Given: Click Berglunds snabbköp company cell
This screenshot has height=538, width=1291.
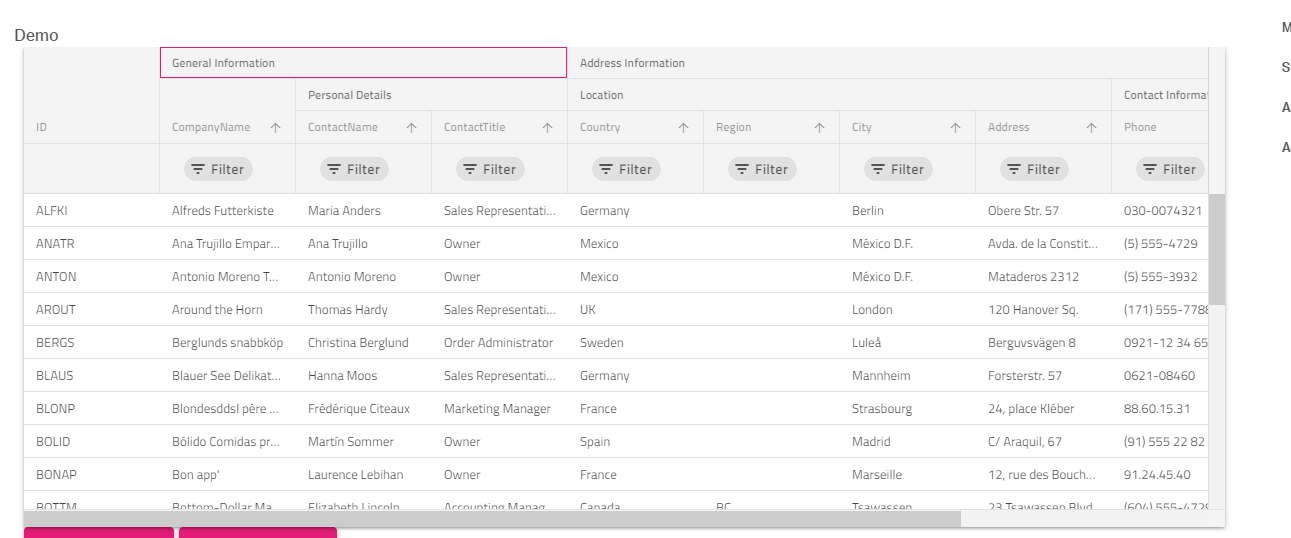Looking at the screenshot, I should pyautogui.click(x=227, y=343).
